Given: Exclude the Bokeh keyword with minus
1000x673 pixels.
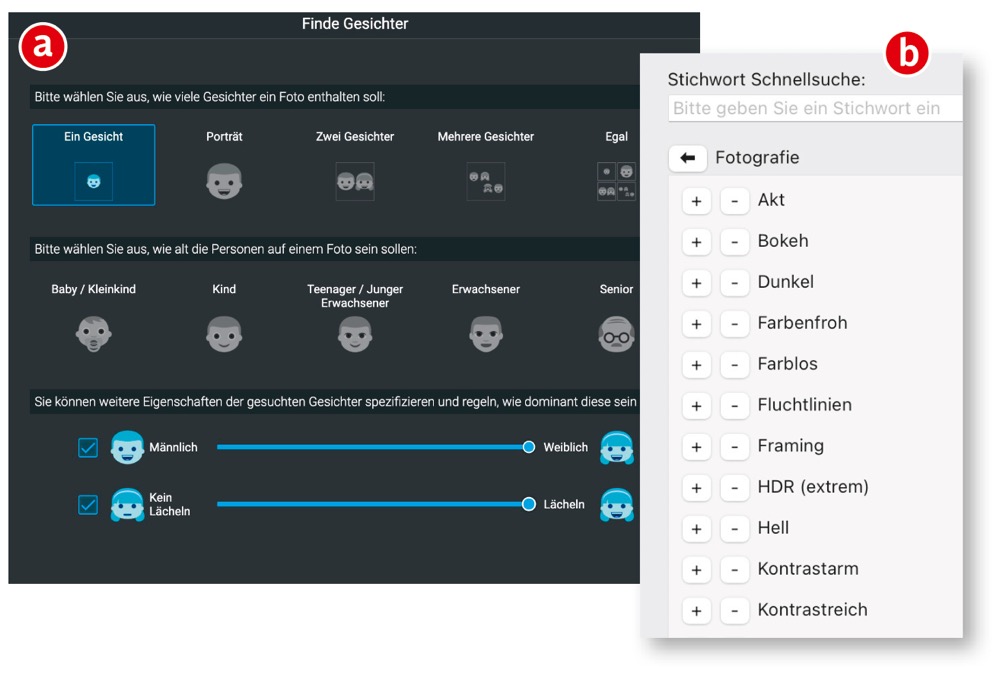Looking at the screenshot, I should (734, 242).
